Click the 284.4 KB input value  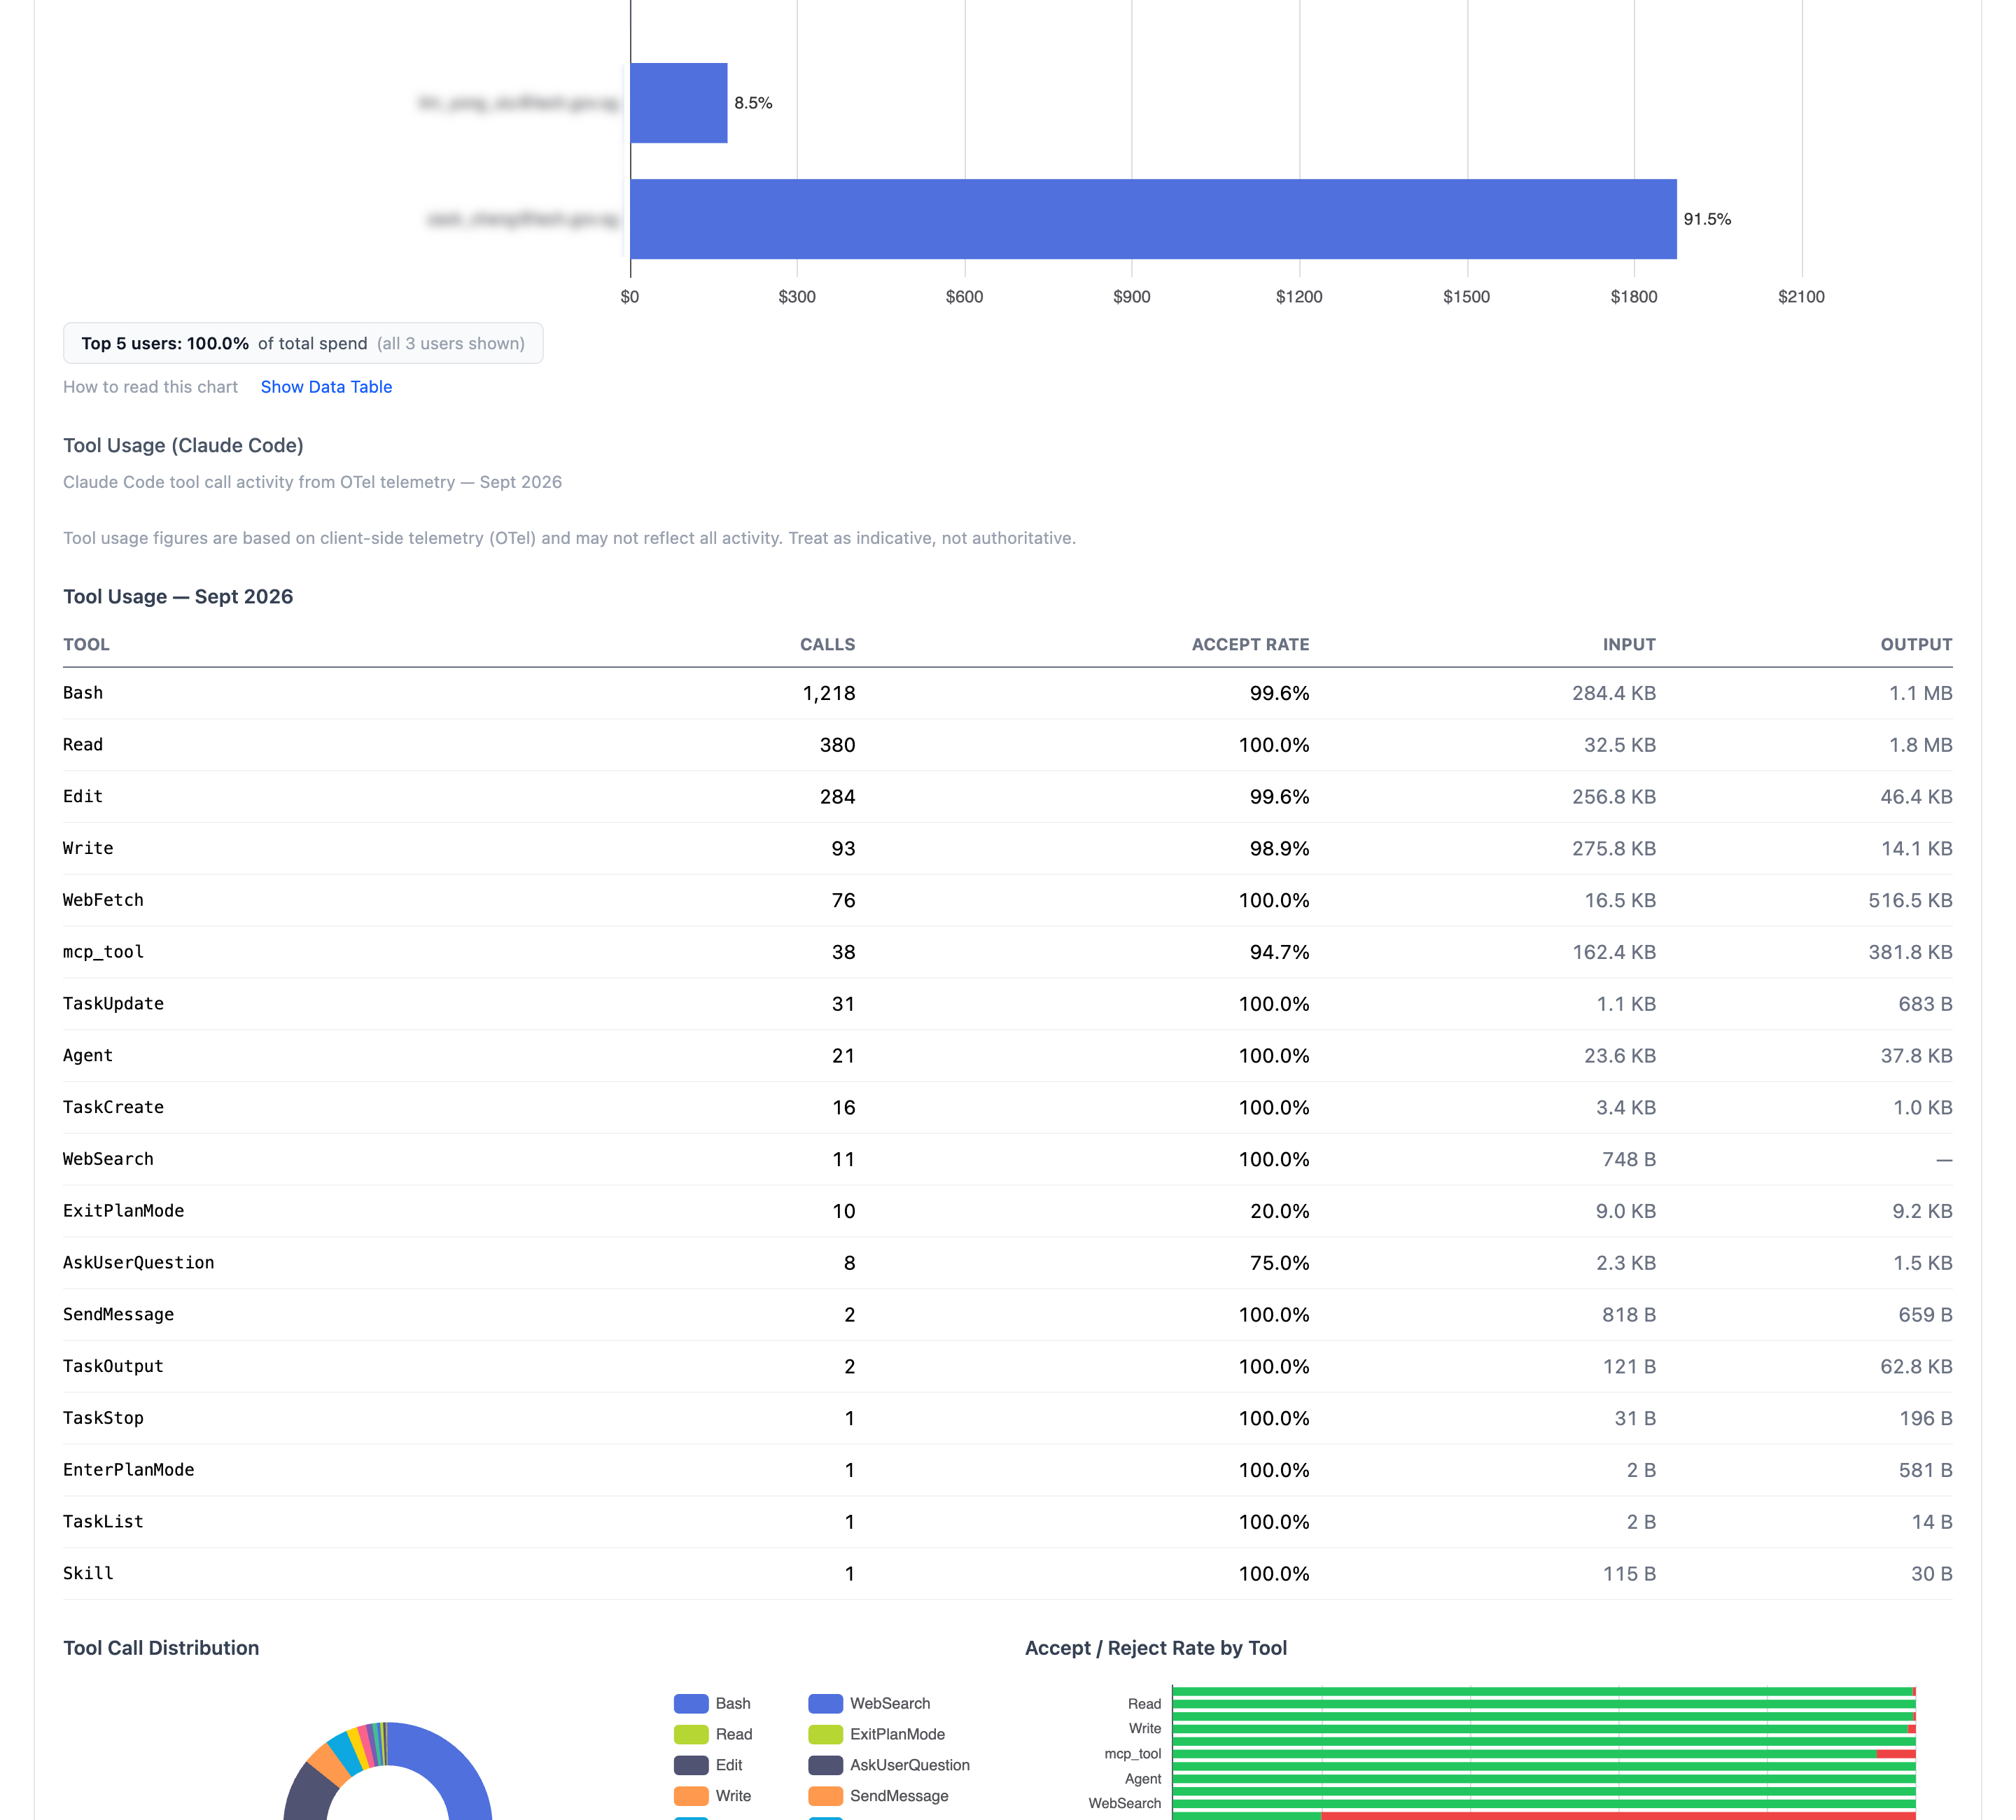(x=1614, y=693)
